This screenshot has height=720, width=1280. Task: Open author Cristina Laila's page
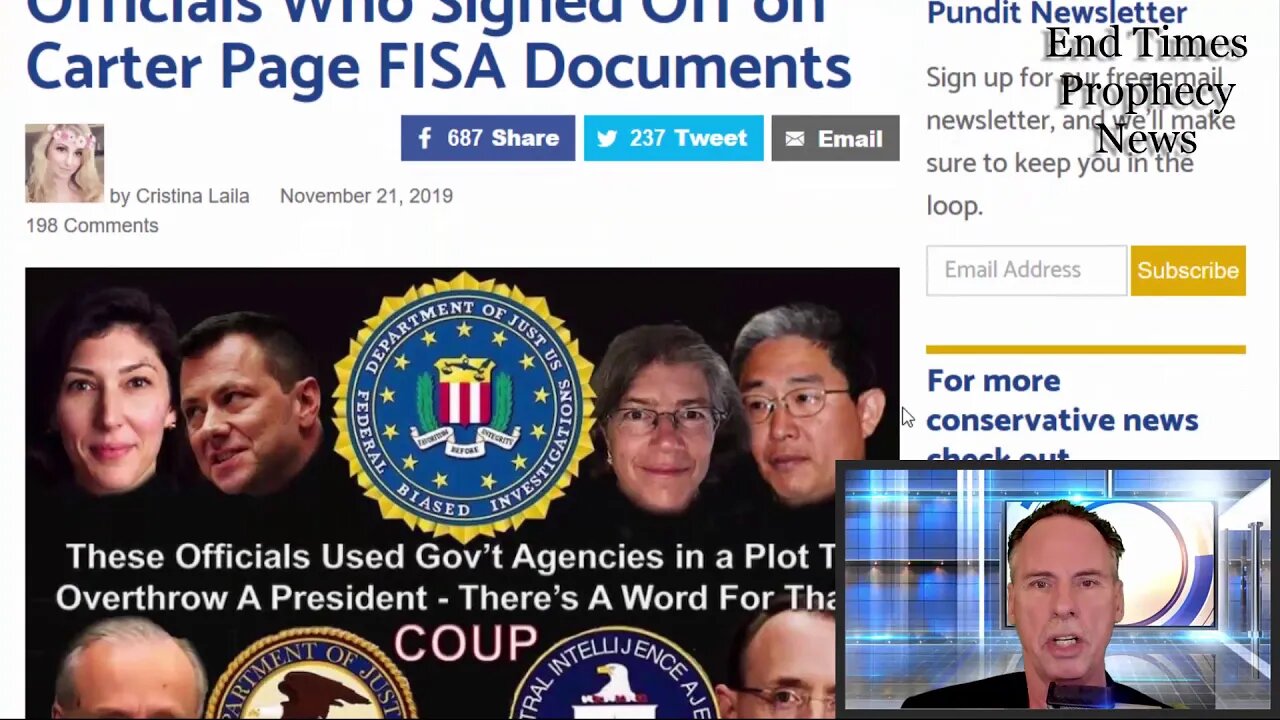192,196
